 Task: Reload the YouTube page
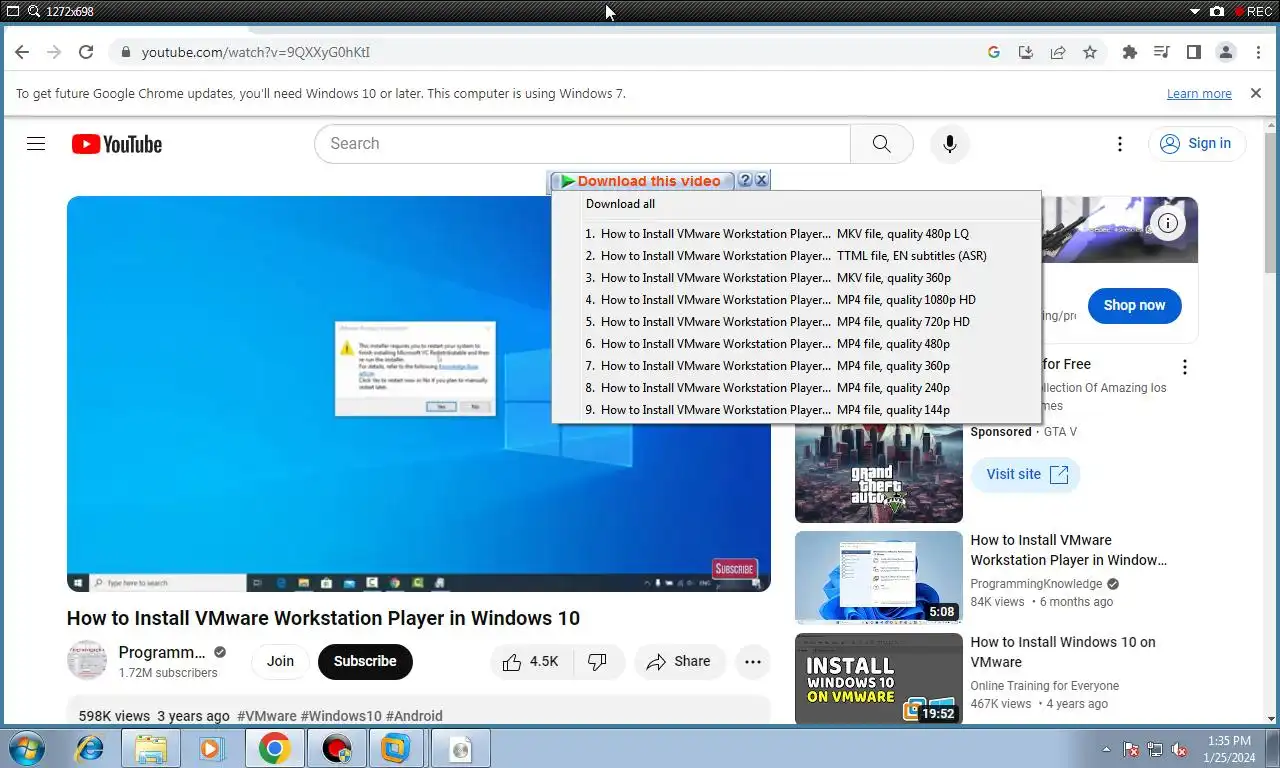[86, 52]
